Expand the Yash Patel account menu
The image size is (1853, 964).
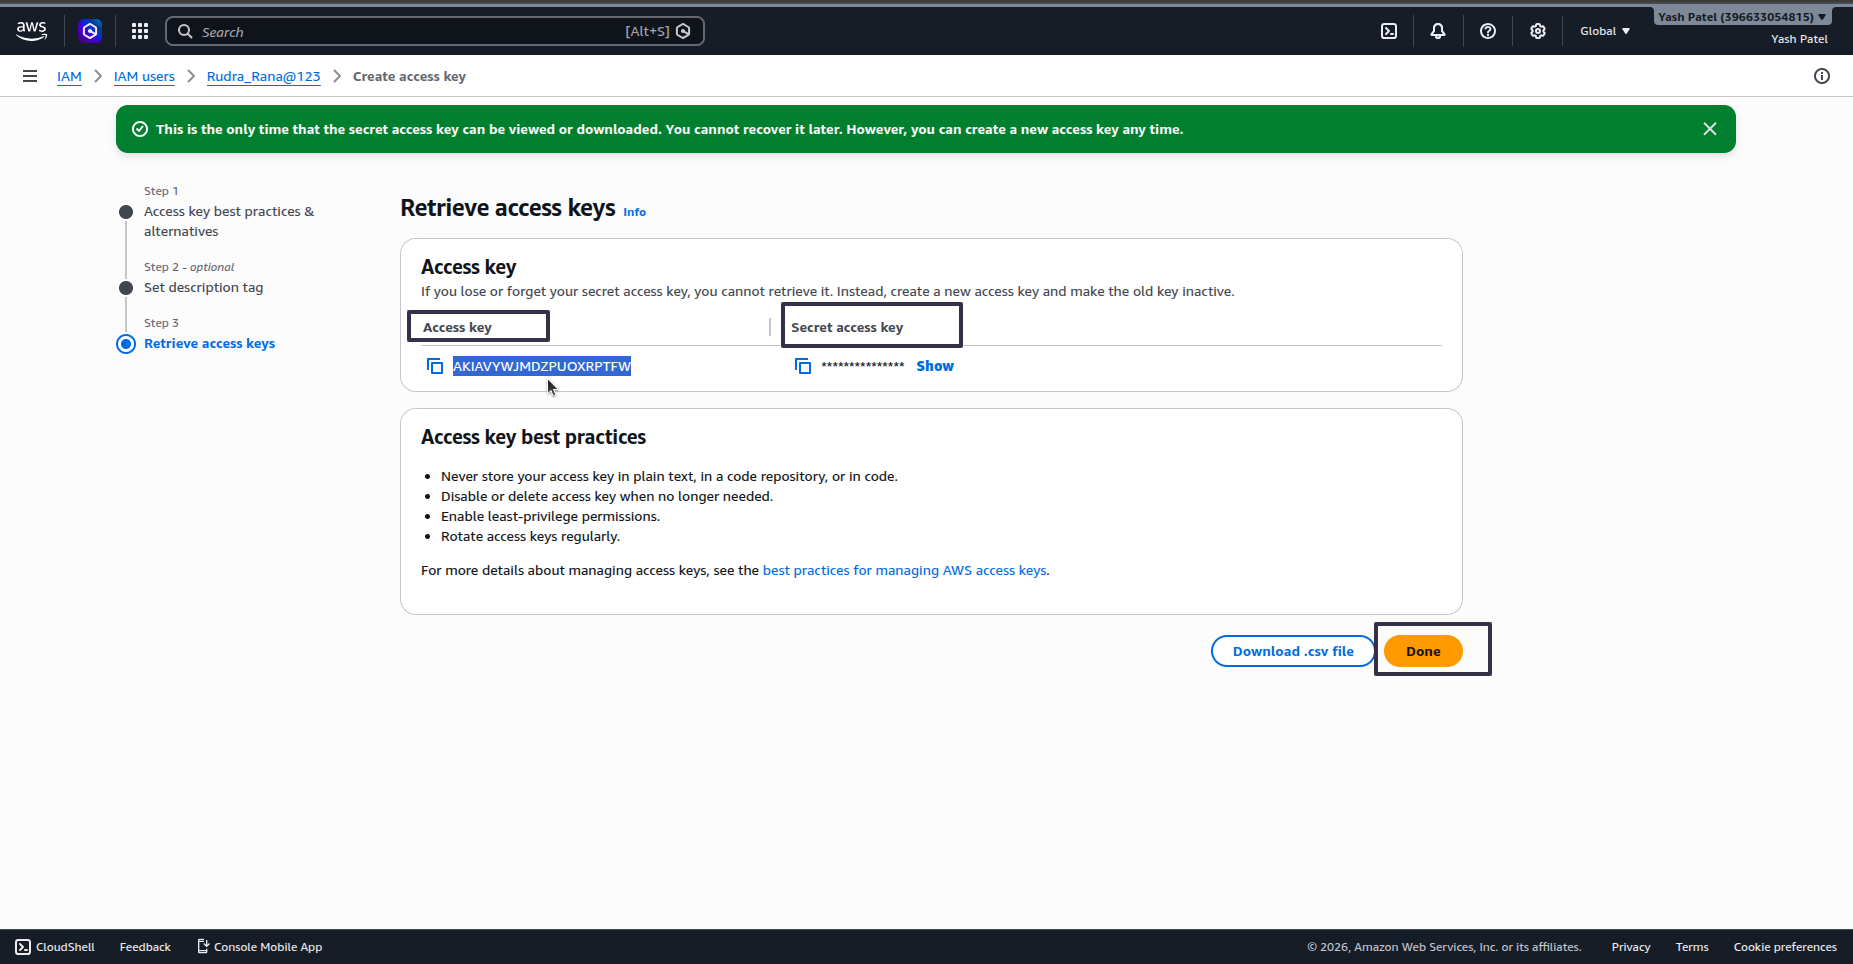pyautogui.click(x=1743, y=17)
